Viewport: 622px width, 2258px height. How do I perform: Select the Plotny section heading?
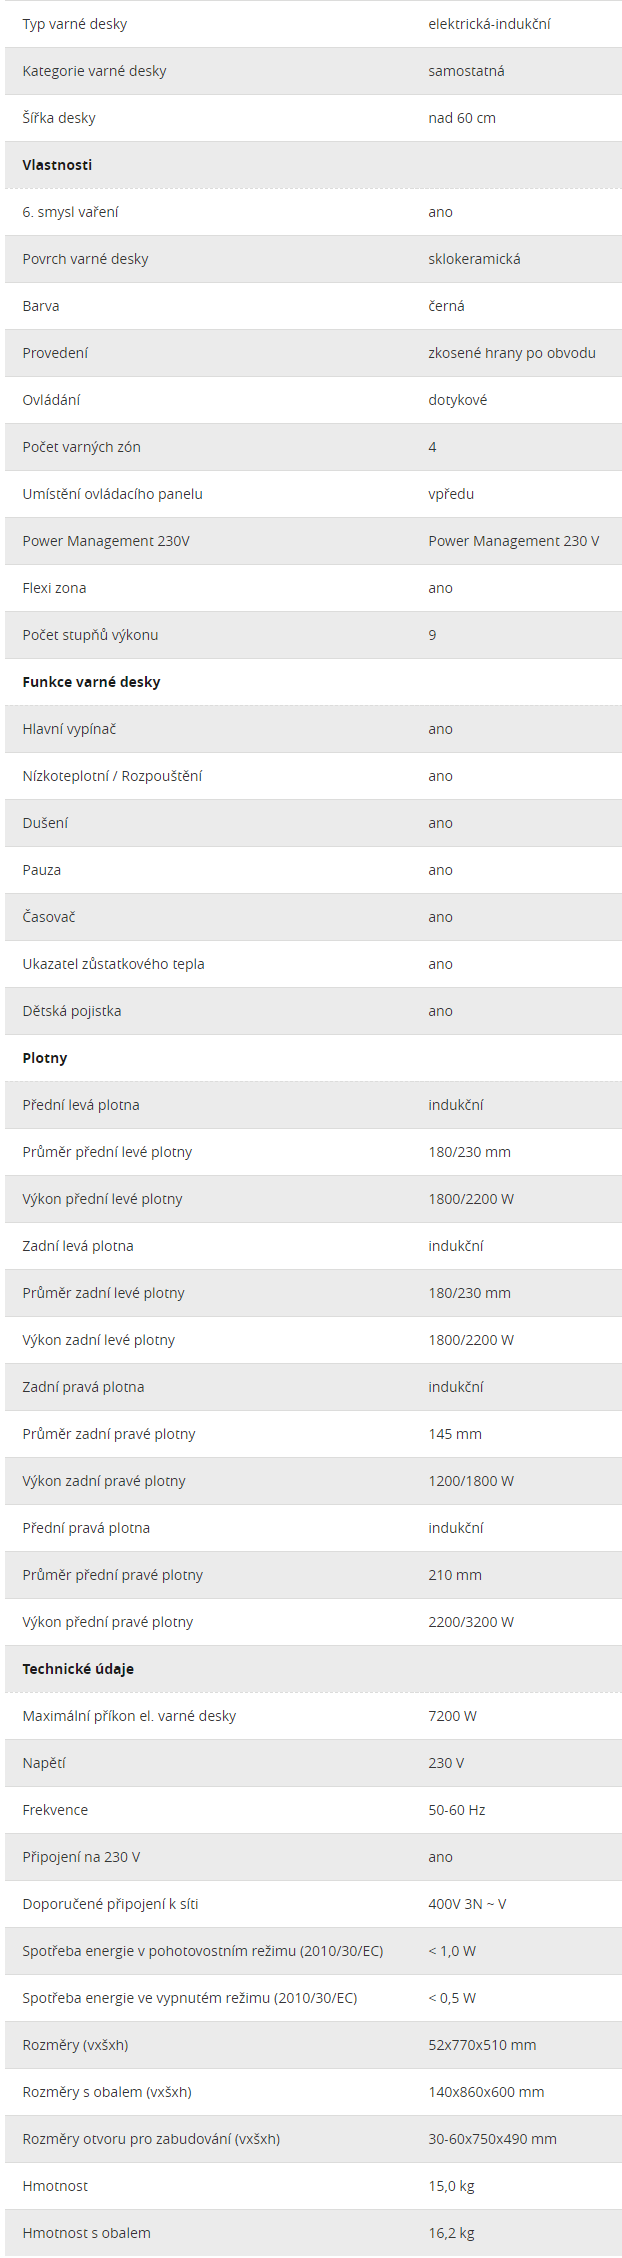pyautogui.click(x=45, y=1058)
